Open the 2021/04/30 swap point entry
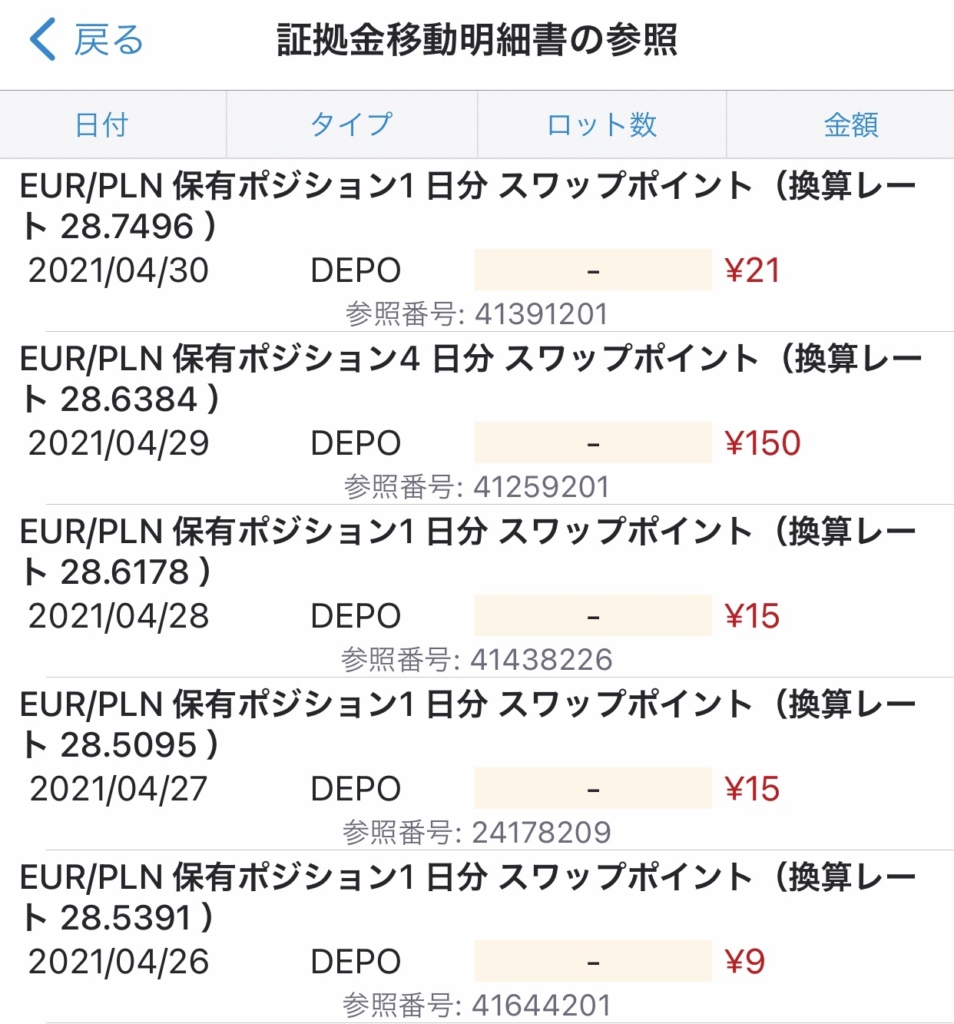Screen dimensions: 954x1024 point(477,246)
